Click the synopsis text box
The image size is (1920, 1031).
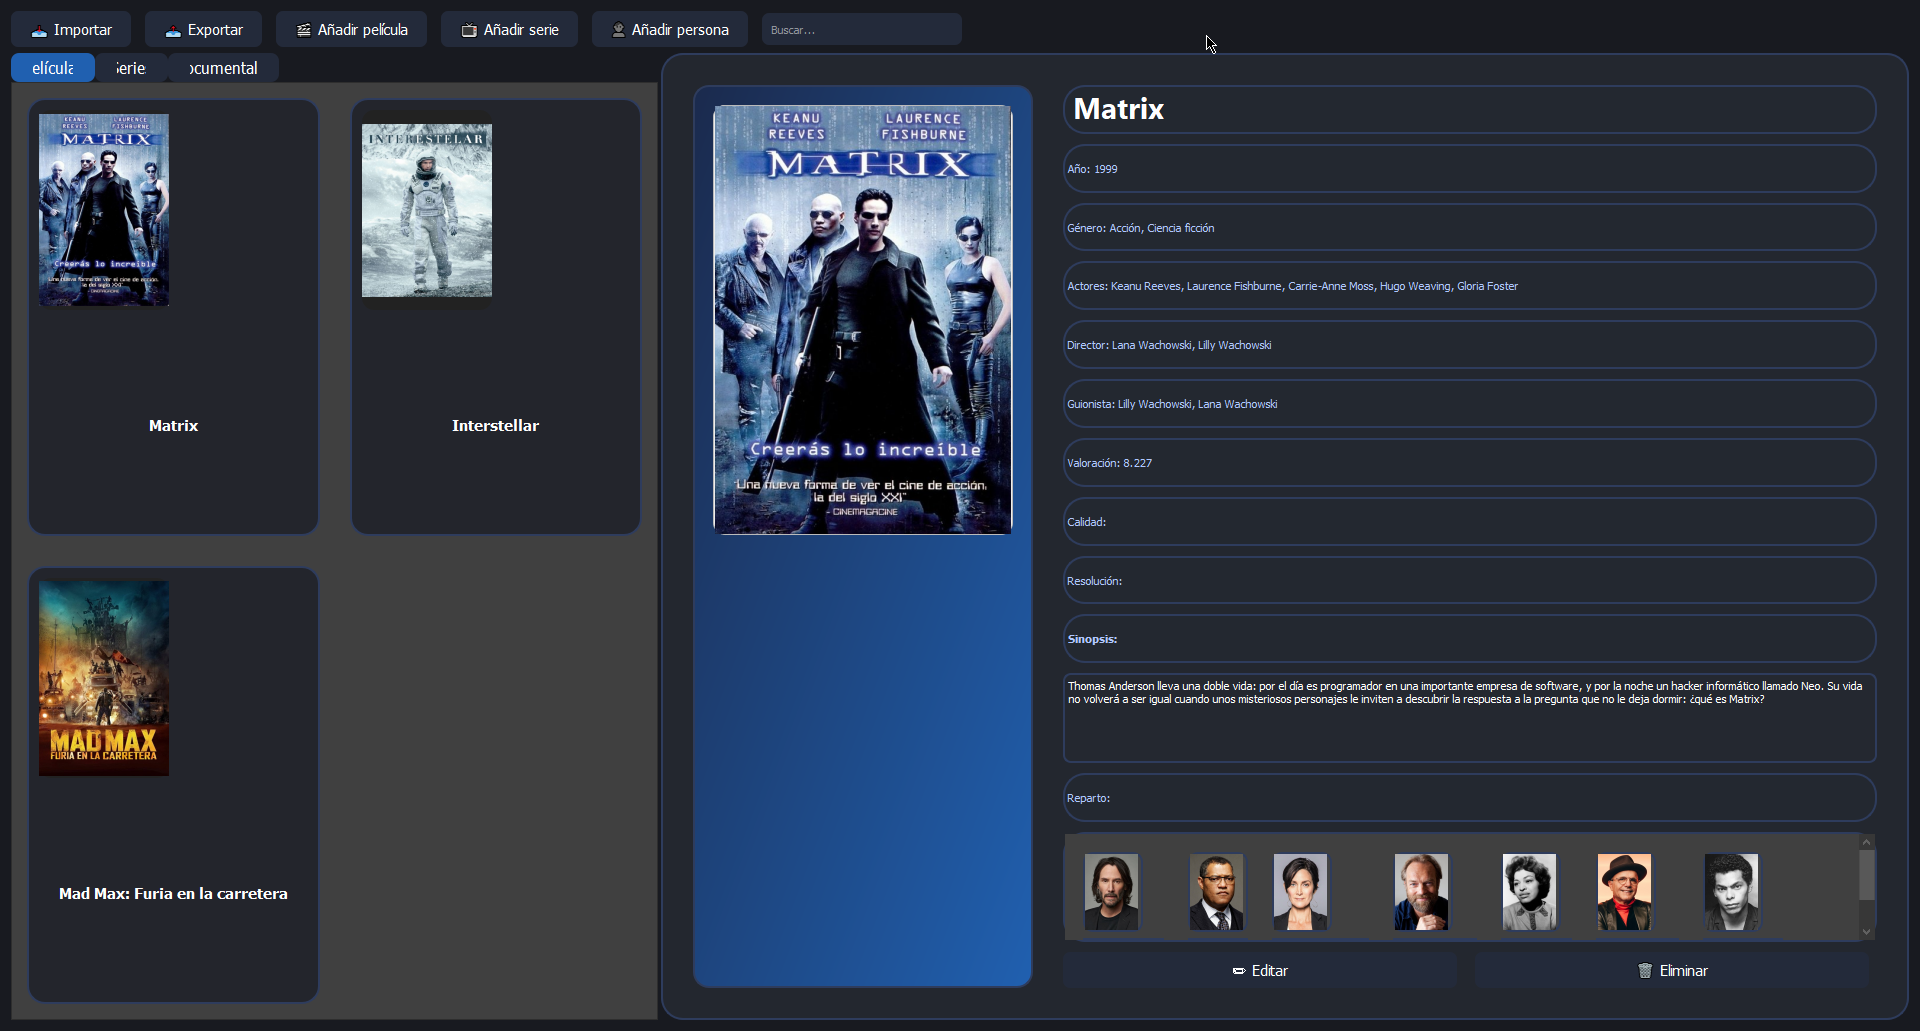[1469, 718]
